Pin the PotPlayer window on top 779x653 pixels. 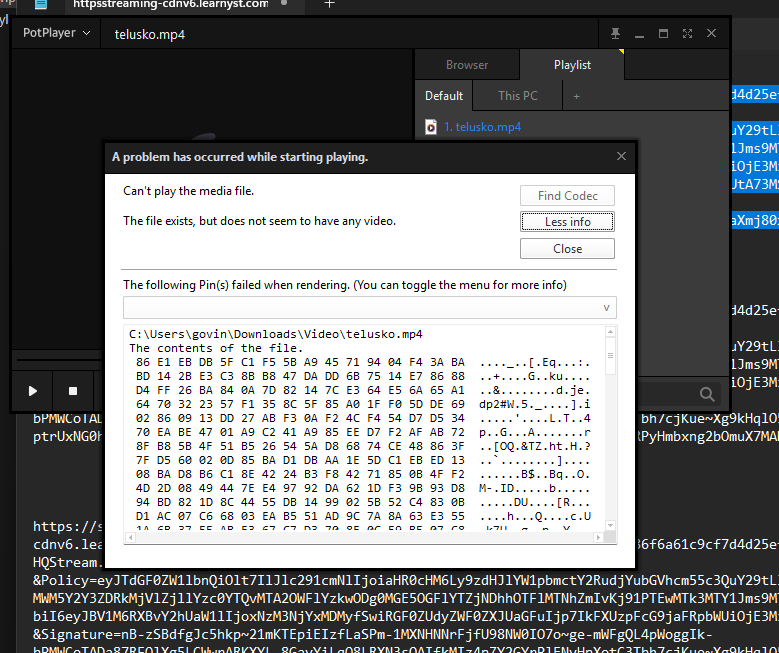pyautogui.click(x=615, y=33)
